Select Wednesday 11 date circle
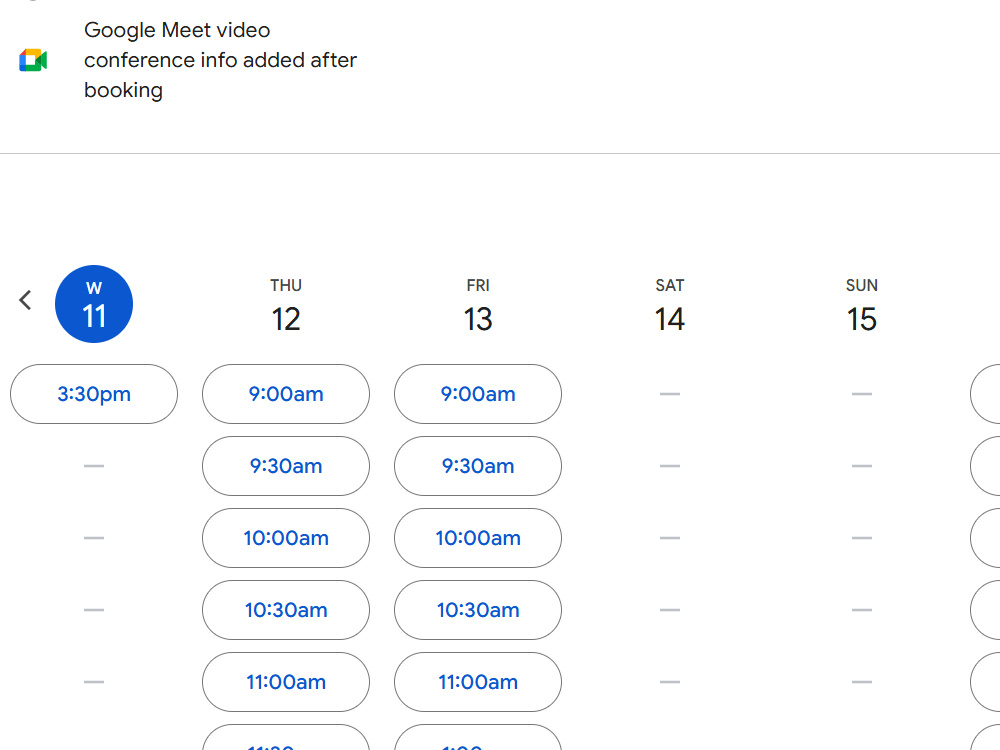 [94, 304]
